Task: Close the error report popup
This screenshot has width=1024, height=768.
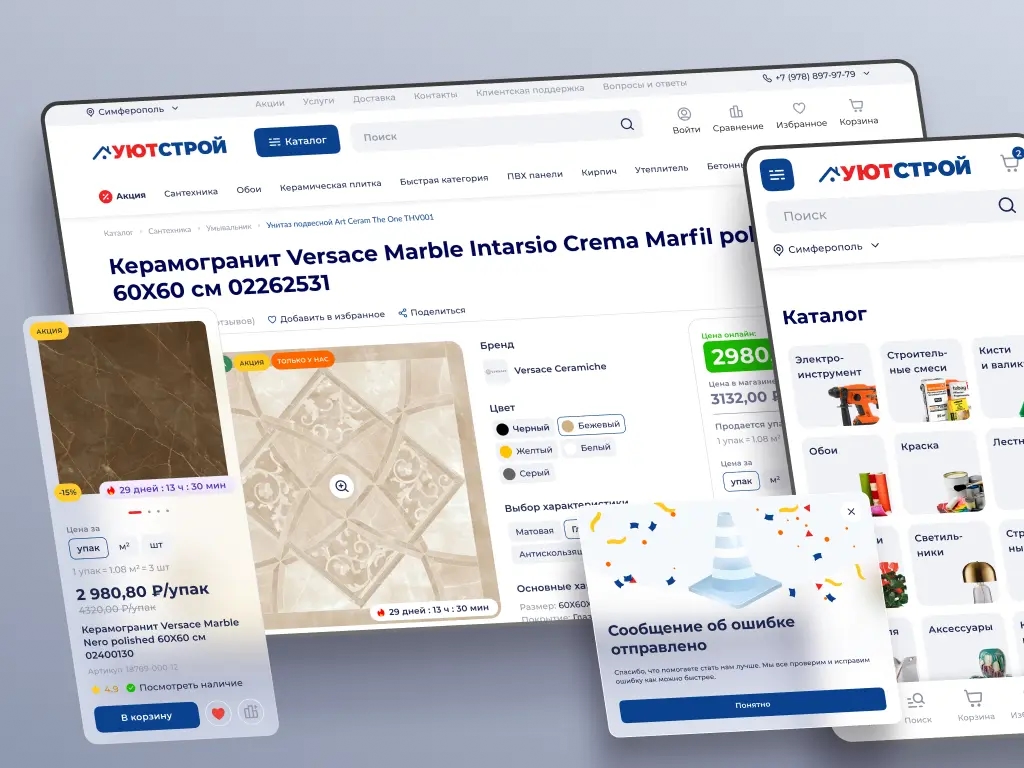Action: [851, 511]
